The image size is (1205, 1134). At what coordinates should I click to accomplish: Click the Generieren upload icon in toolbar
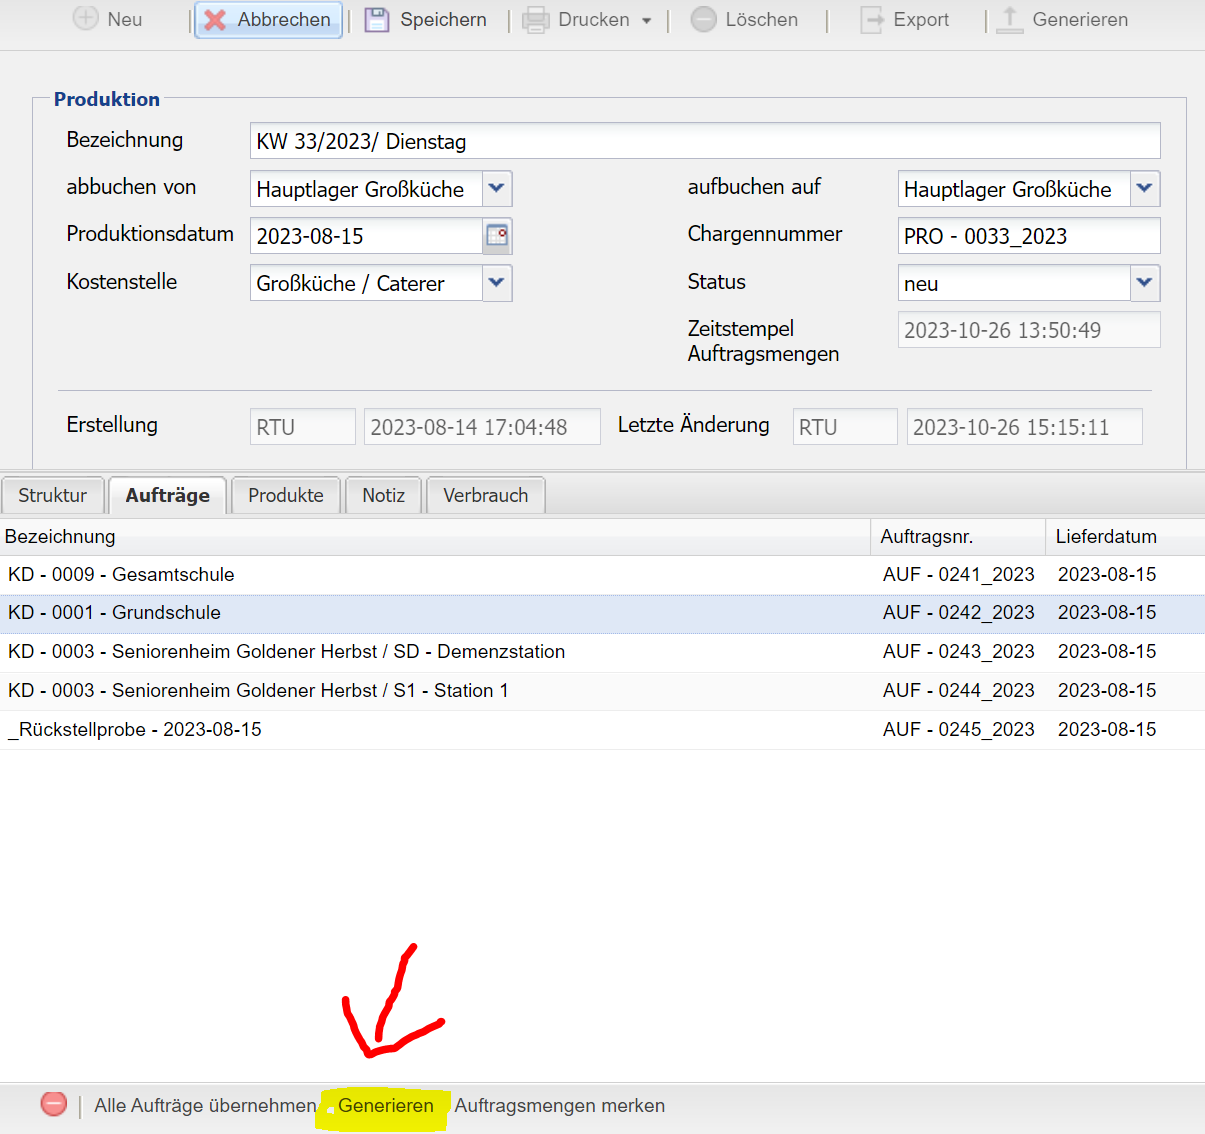1010,20
